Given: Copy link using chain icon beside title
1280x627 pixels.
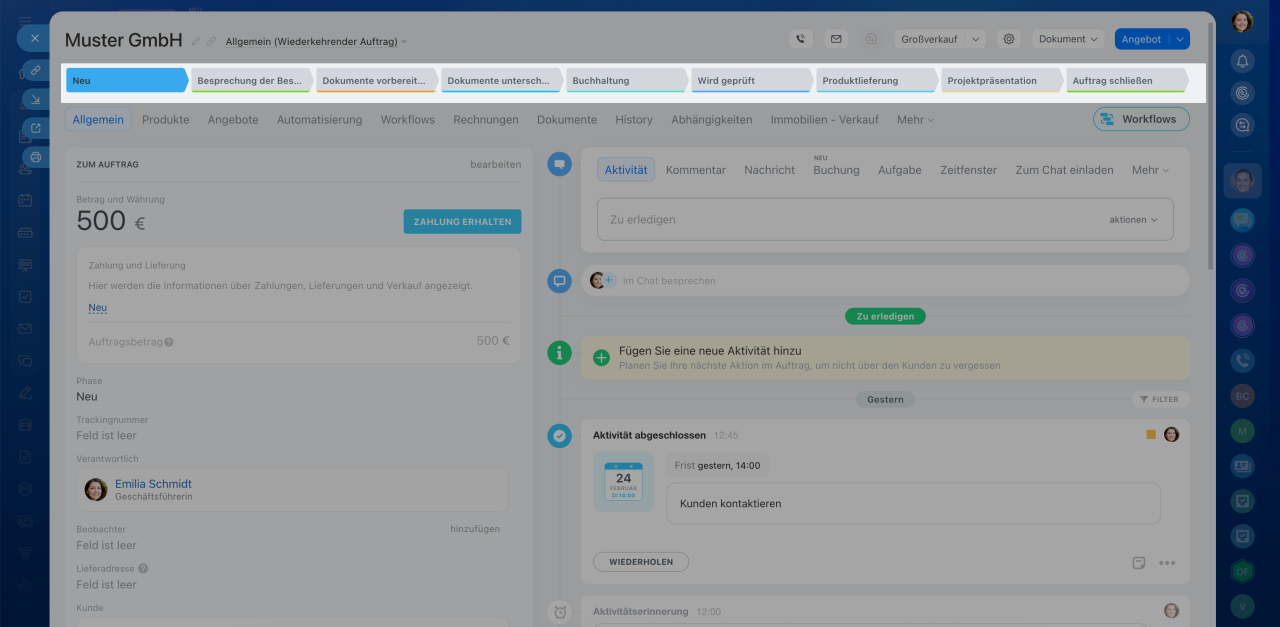Looking at the screenshot, I should pos(211,41).
